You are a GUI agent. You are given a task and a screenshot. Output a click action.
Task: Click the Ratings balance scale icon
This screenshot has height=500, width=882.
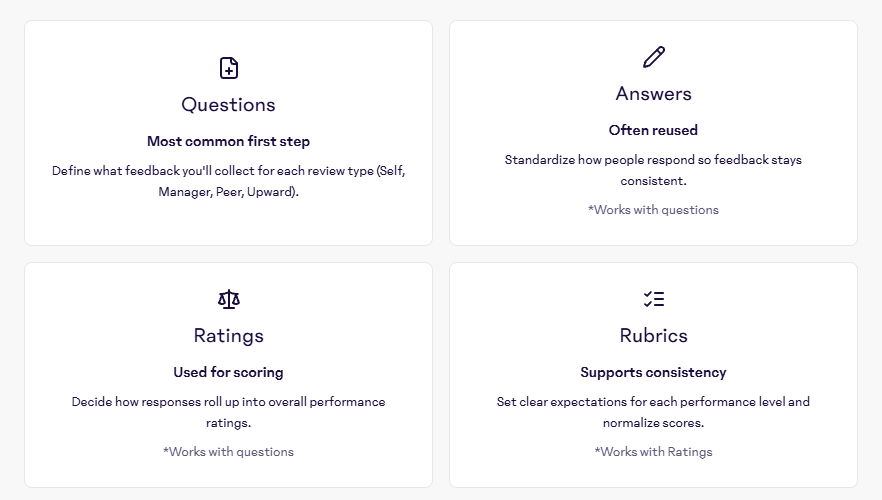click(x=229, y=299)
